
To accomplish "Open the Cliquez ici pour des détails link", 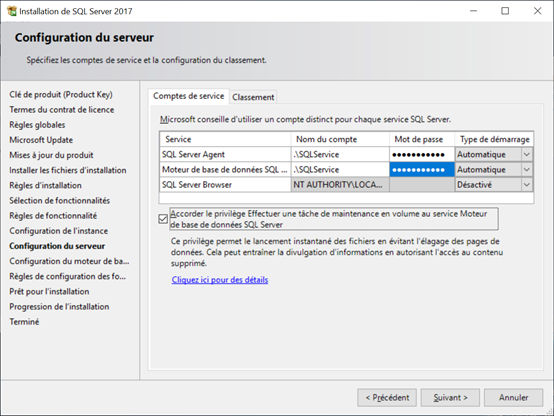I will [x=220, y=280].
